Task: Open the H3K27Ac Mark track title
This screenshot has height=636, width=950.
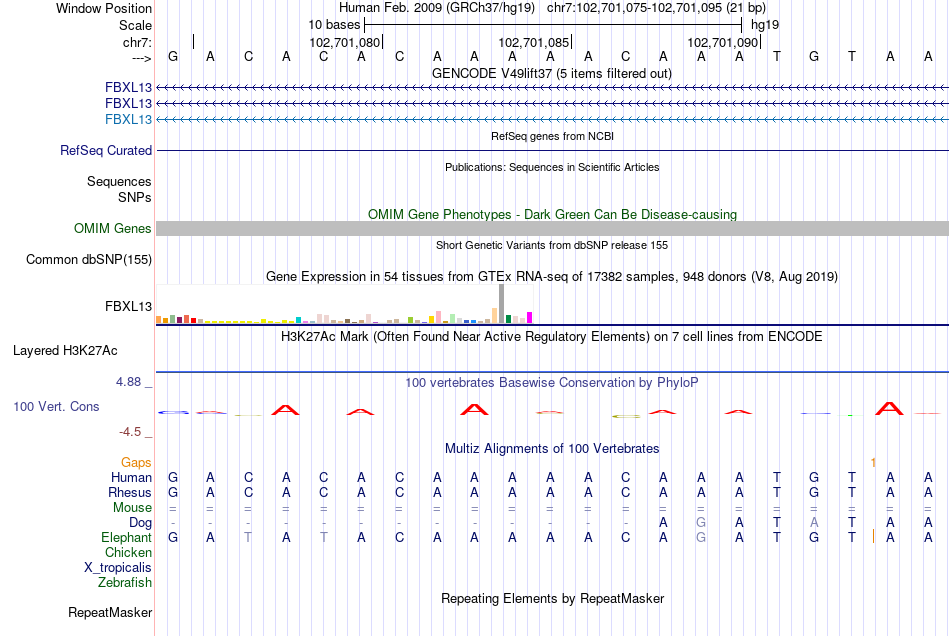Action: (552, 337)
